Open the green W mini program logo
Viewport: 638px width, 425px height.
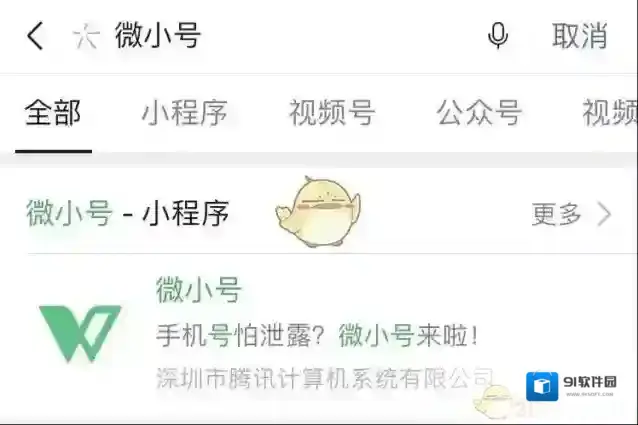(80, 333)
